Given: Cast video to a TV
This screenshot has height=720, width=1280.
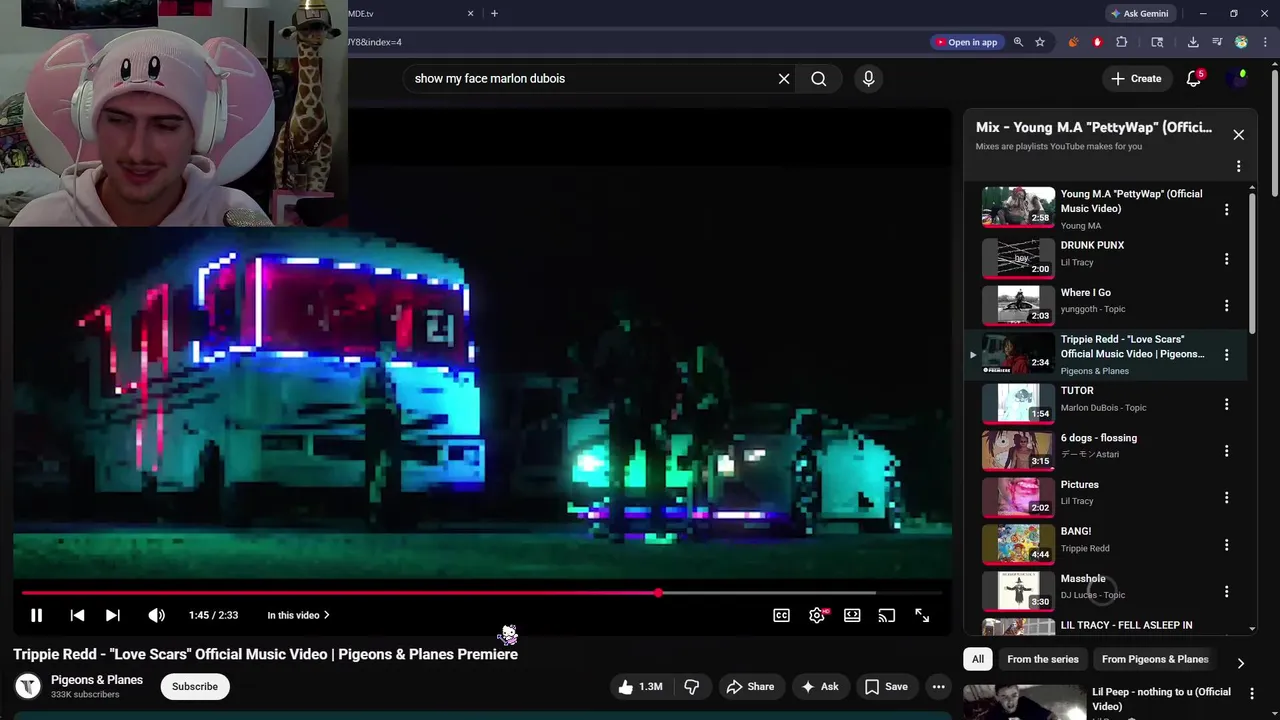Looking at the screenshot, I should [x=887, y=615].
